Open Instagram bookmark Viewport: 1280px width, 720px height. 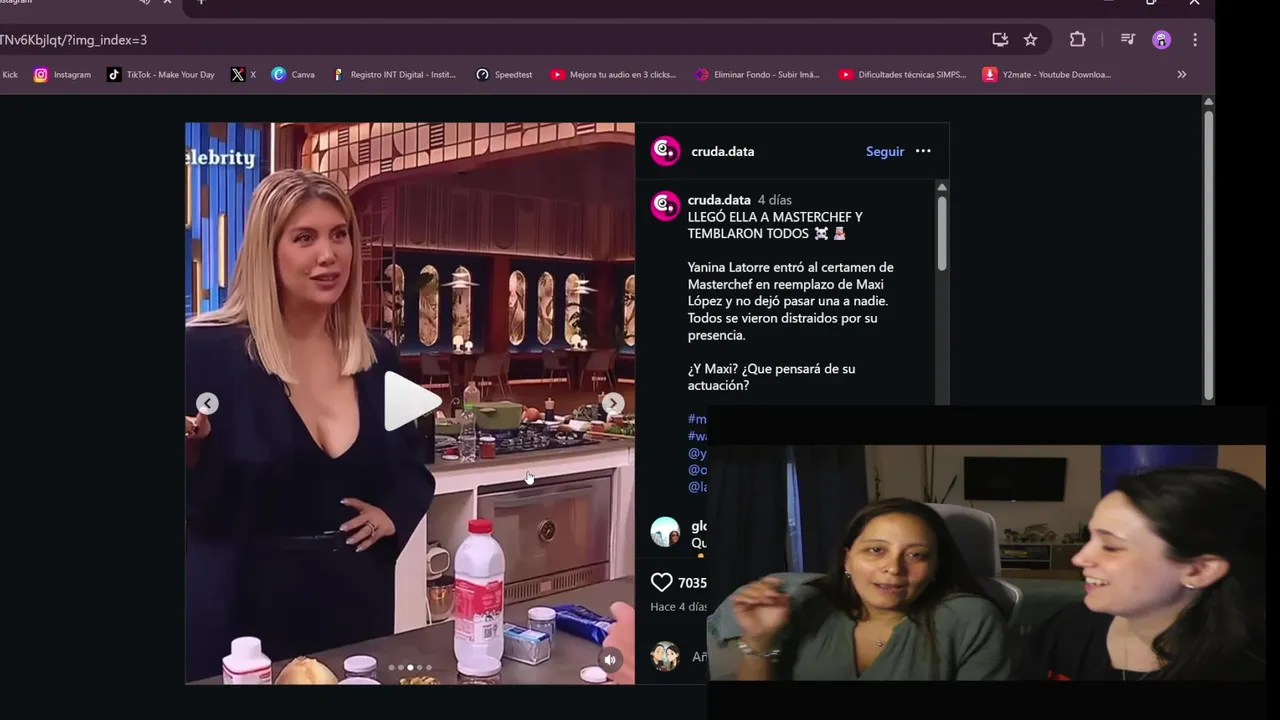point(62,74)
